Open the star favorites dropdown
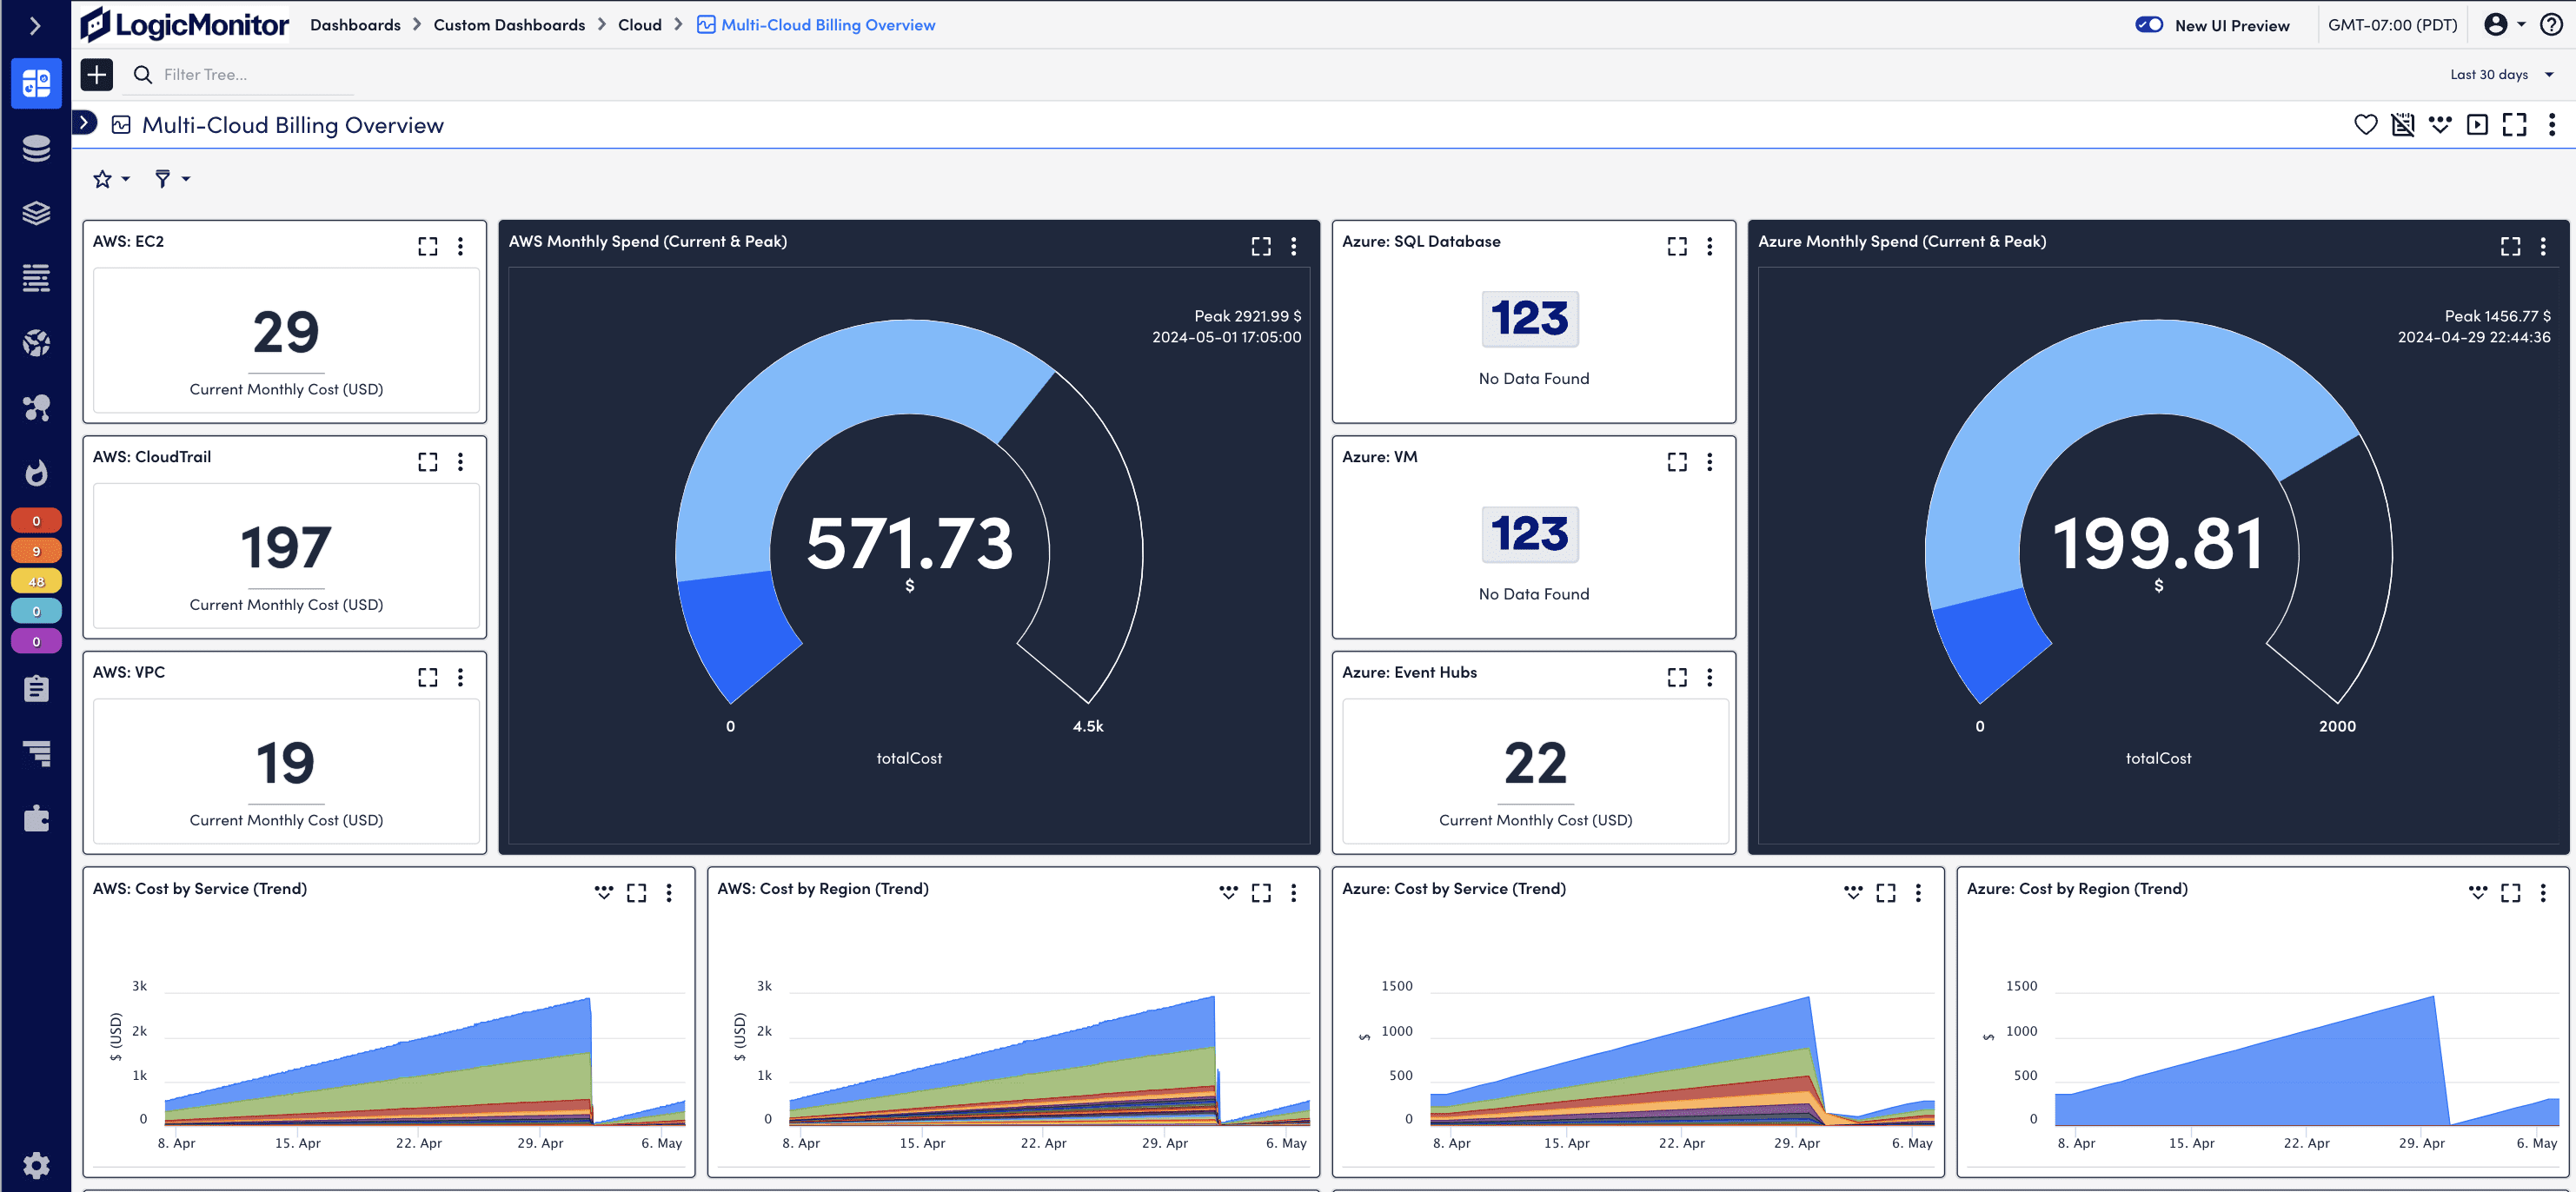Screen dimensions: 2576x1192 tap(111, 179)
